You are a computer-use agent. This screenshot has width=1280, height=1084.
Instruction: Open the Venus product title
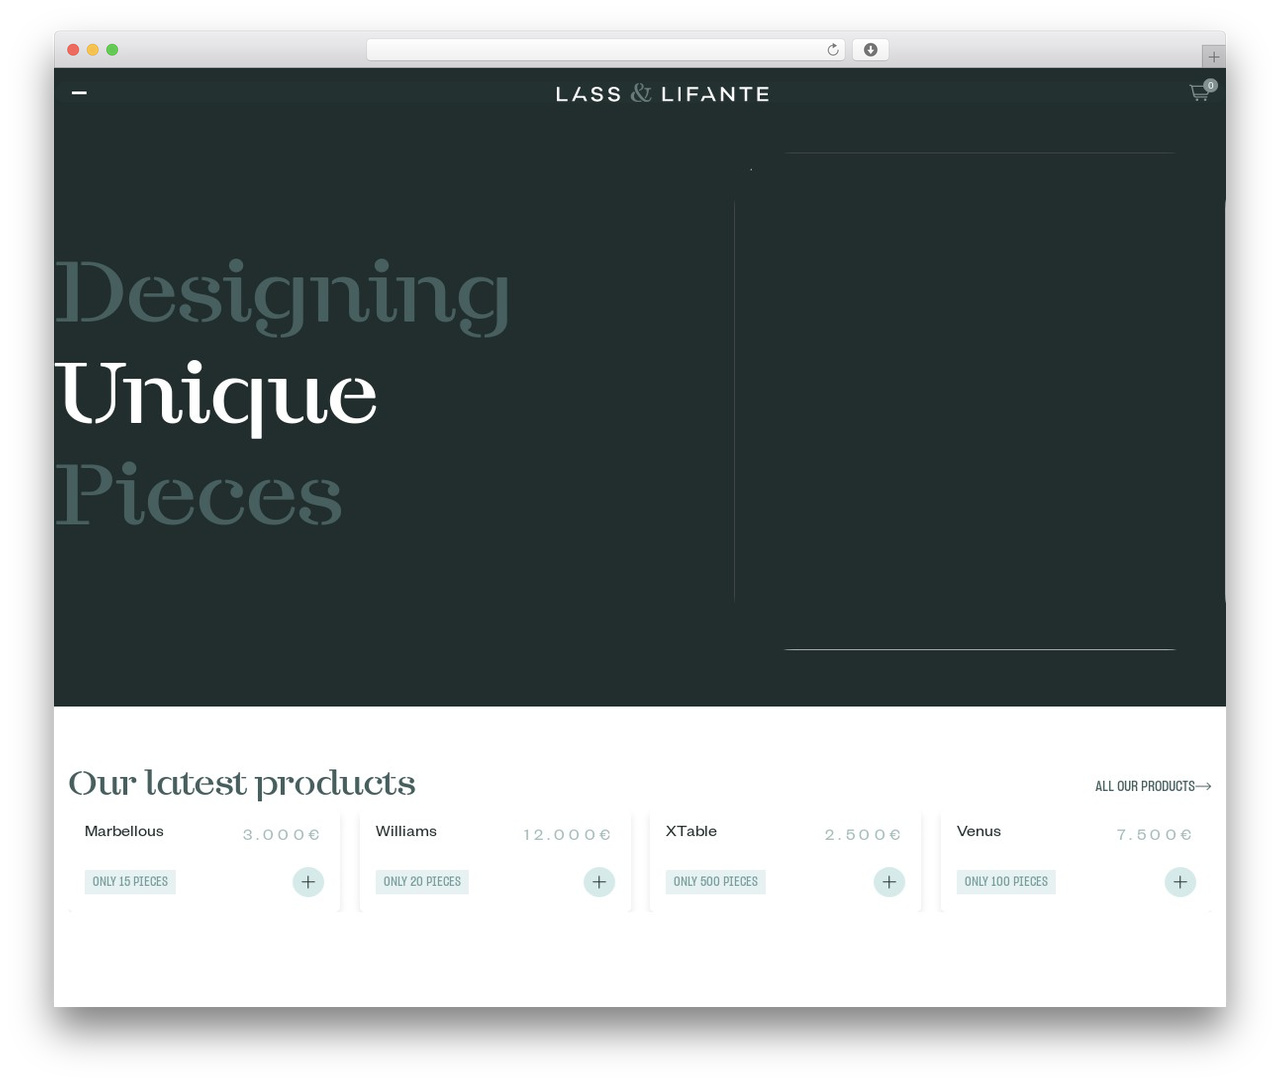979,831
